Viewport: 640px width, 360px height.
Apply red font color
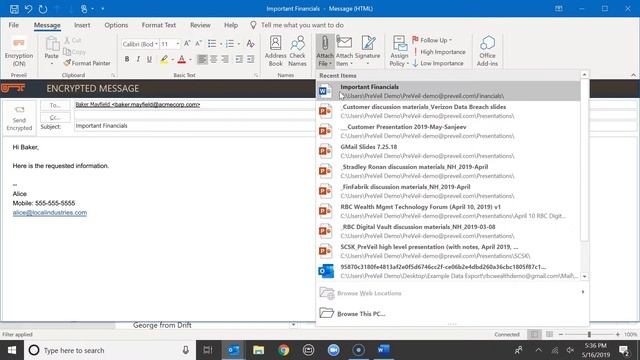182,60
